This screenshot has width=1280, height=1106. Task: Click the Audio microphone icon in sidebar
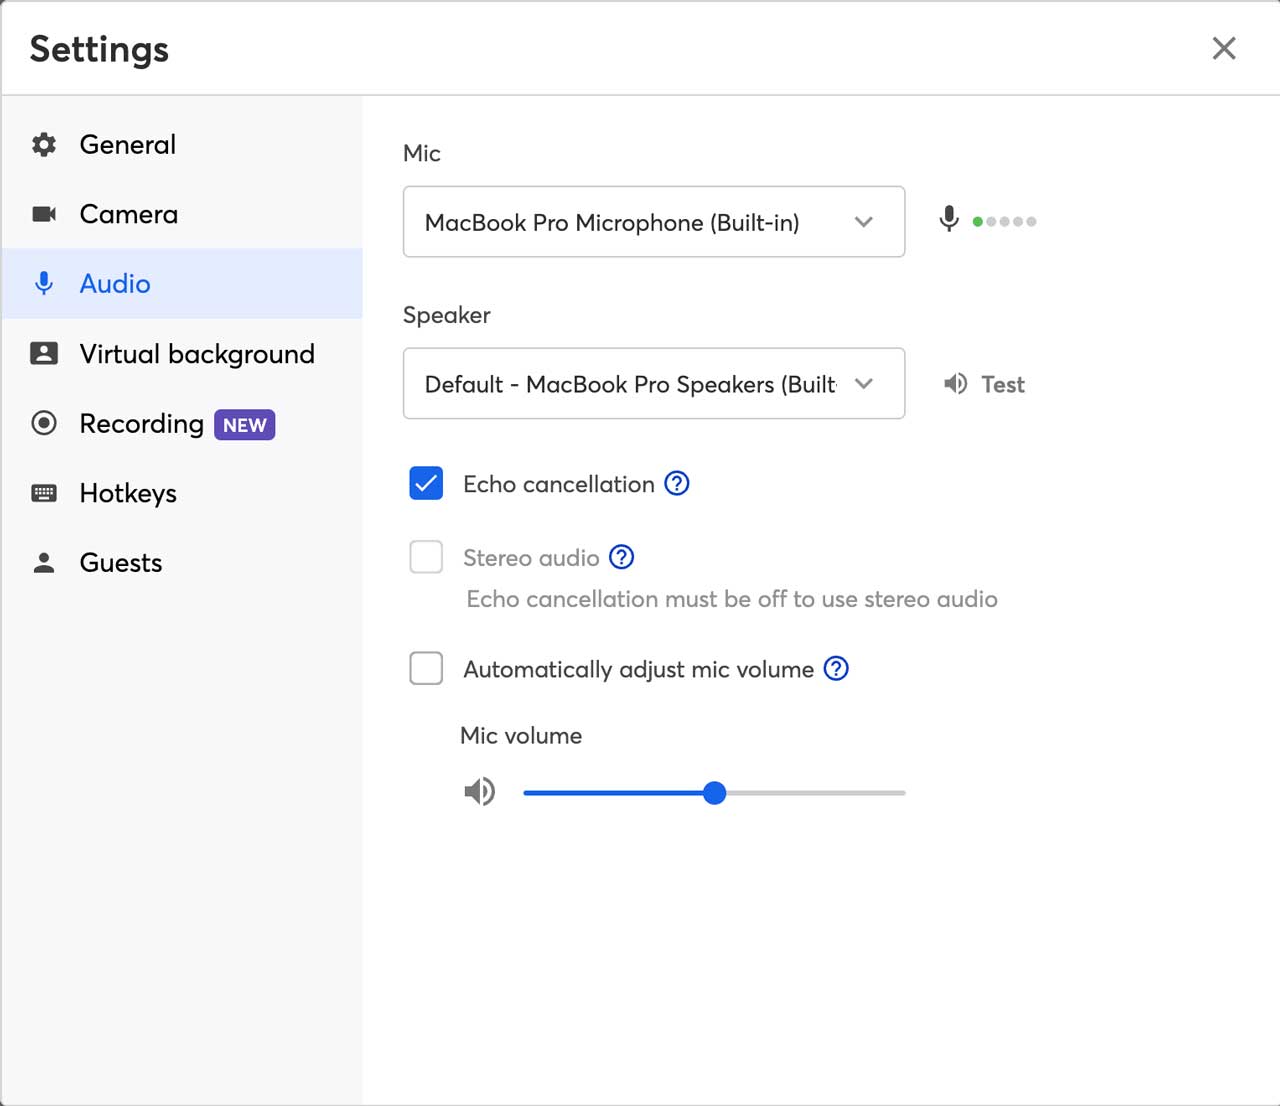click(x=44, y=284)
